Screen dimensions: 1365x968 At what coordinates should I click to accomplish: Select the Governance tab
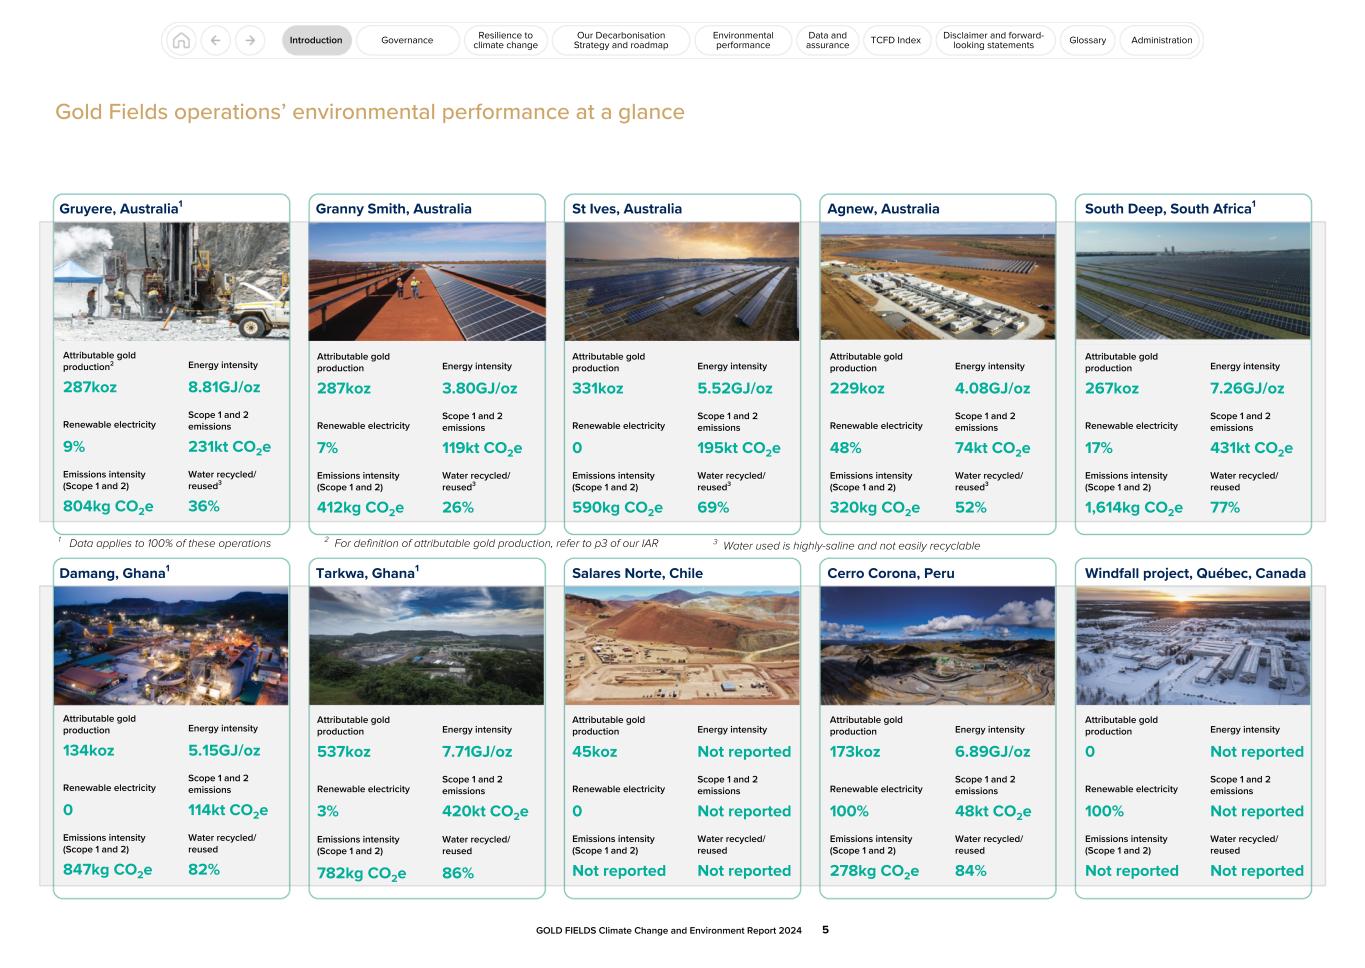(406, 40)
